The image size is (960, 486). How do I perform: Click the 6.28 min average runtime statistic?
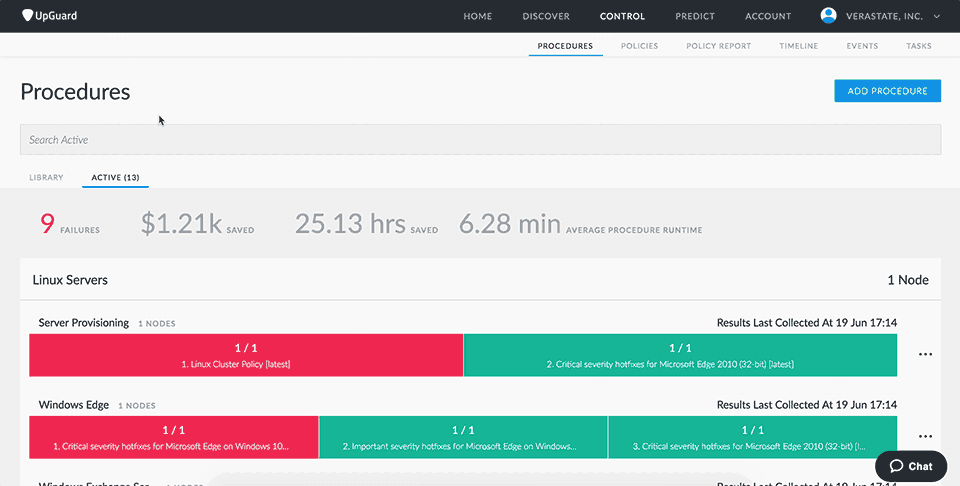[580, 224]
